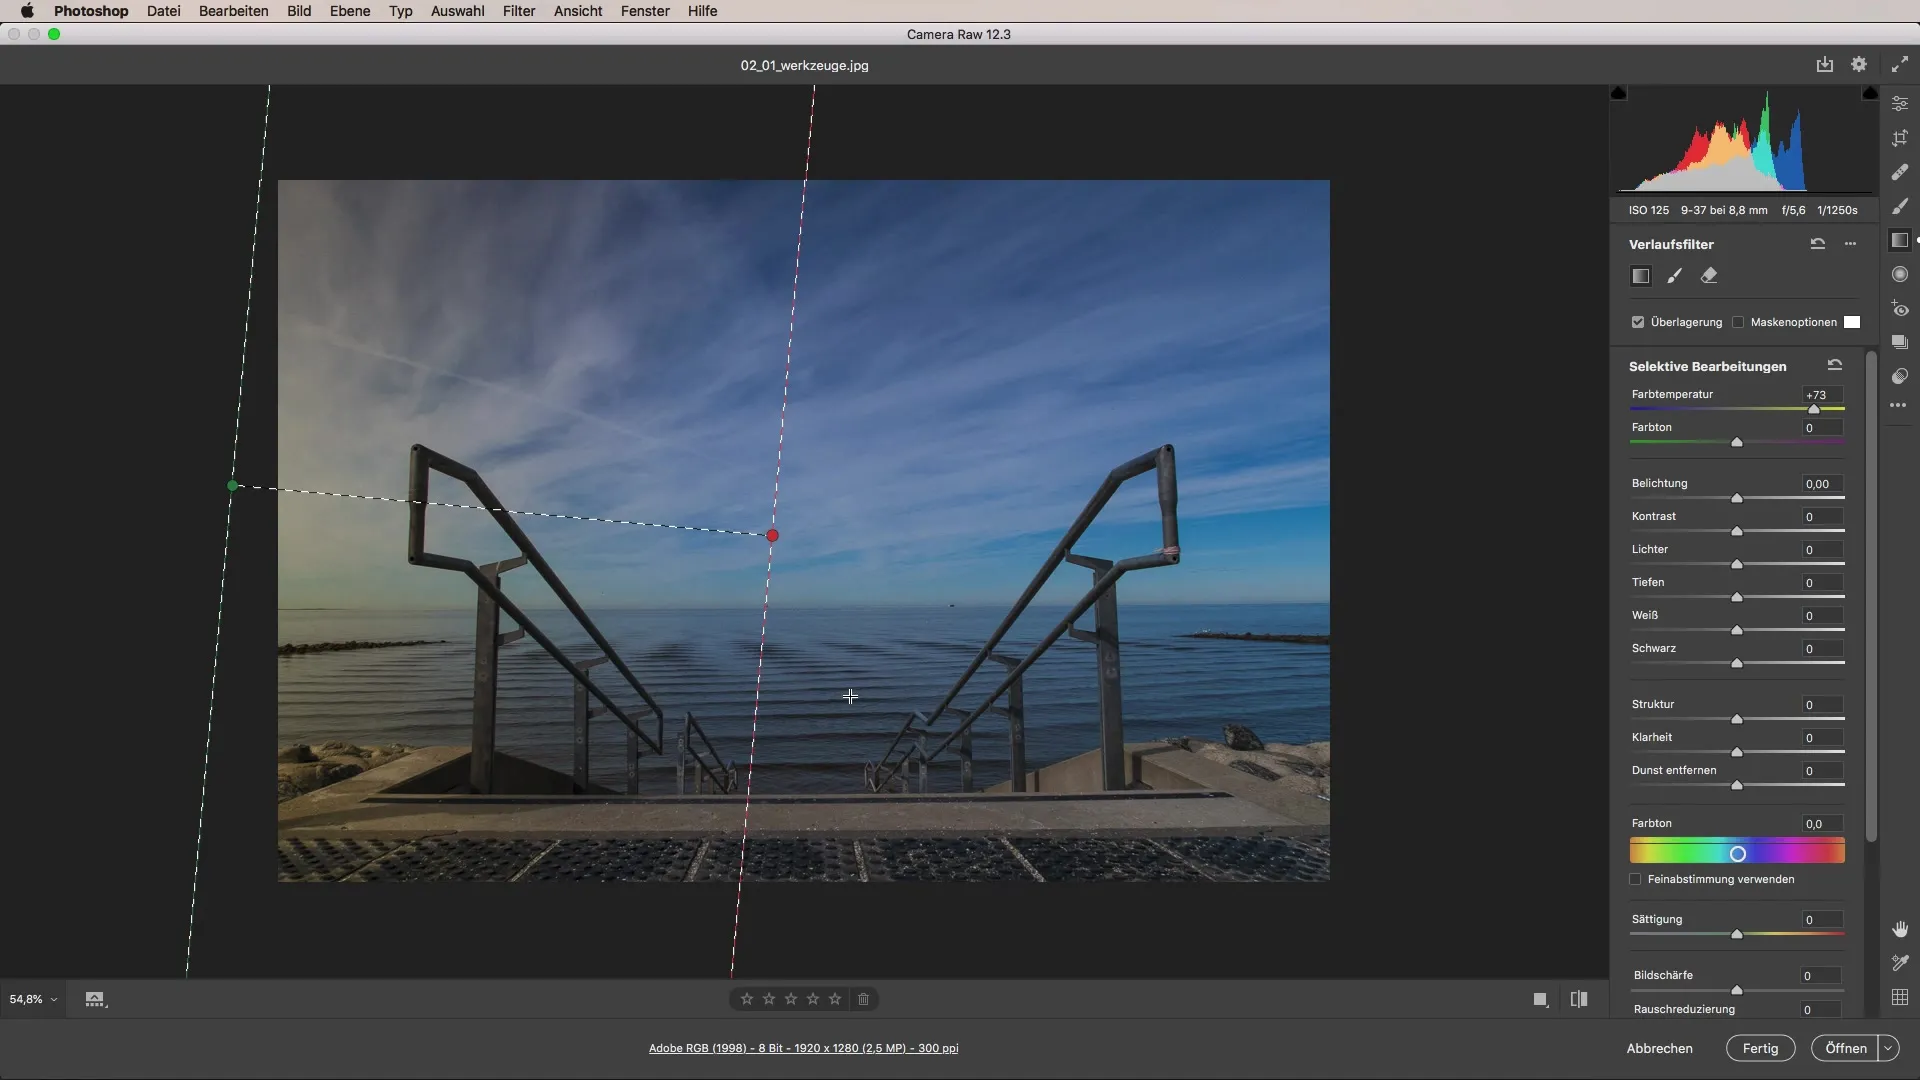Toggle the grid overlay icon

coord(1900,997)
